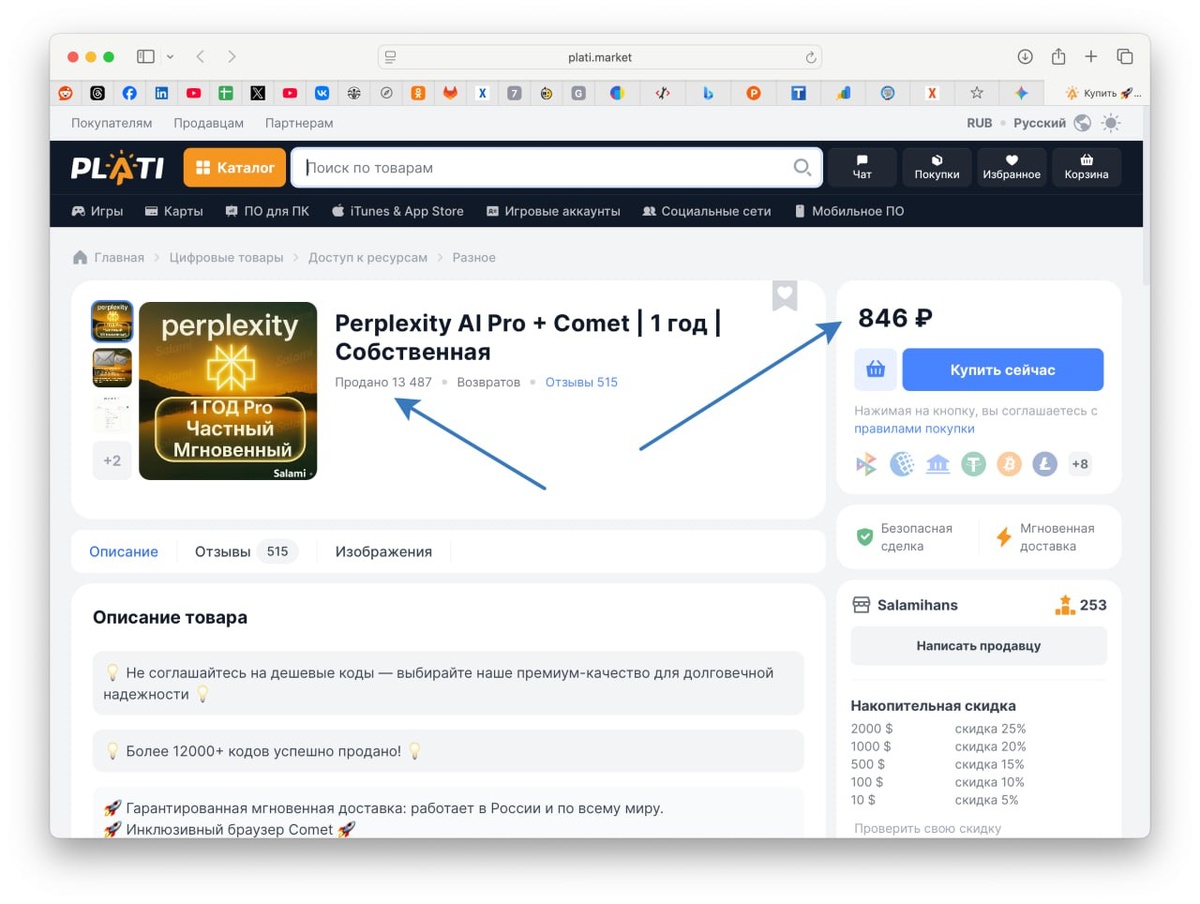Open the Reddit pinned tab
The image size is (1200, 904).
pyautogui.click(x=66, y=93)
